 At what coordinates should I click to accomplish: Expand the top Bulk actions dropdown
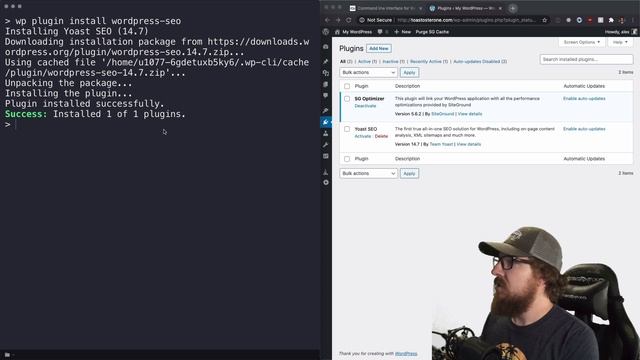[368, 72]
